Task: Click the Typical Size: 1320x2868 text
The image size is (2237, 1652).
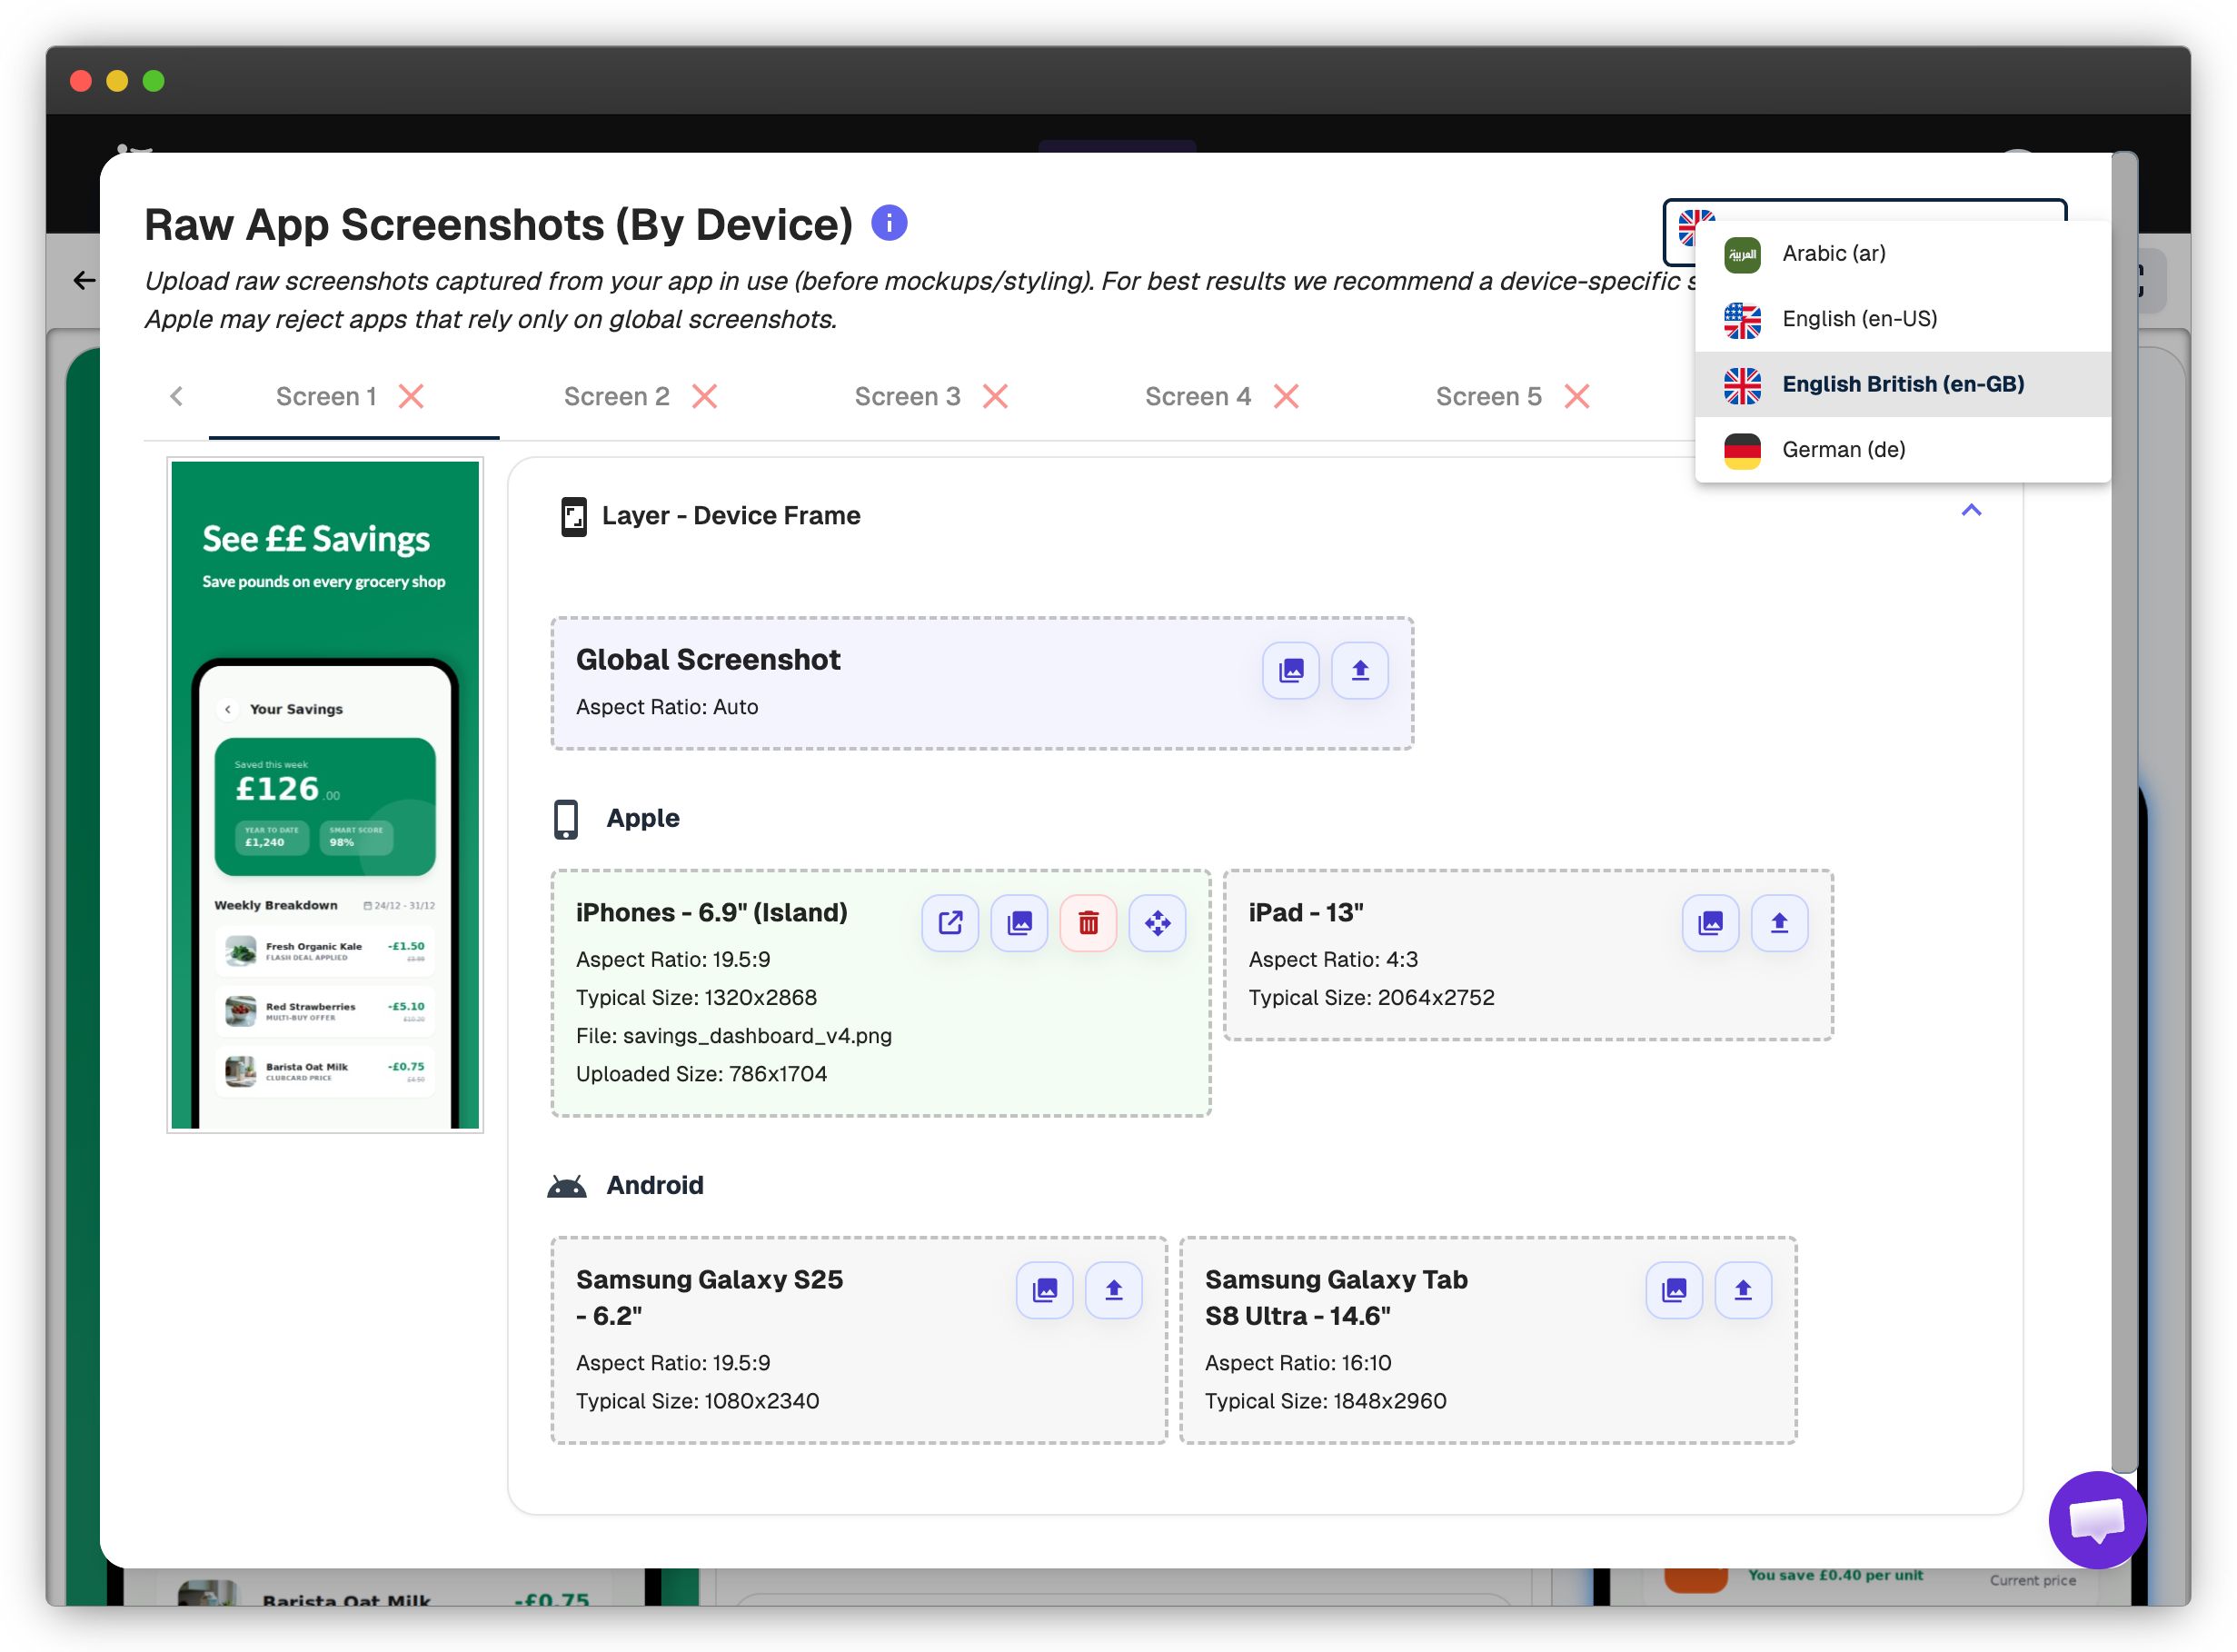Action: tap(696, 997)
